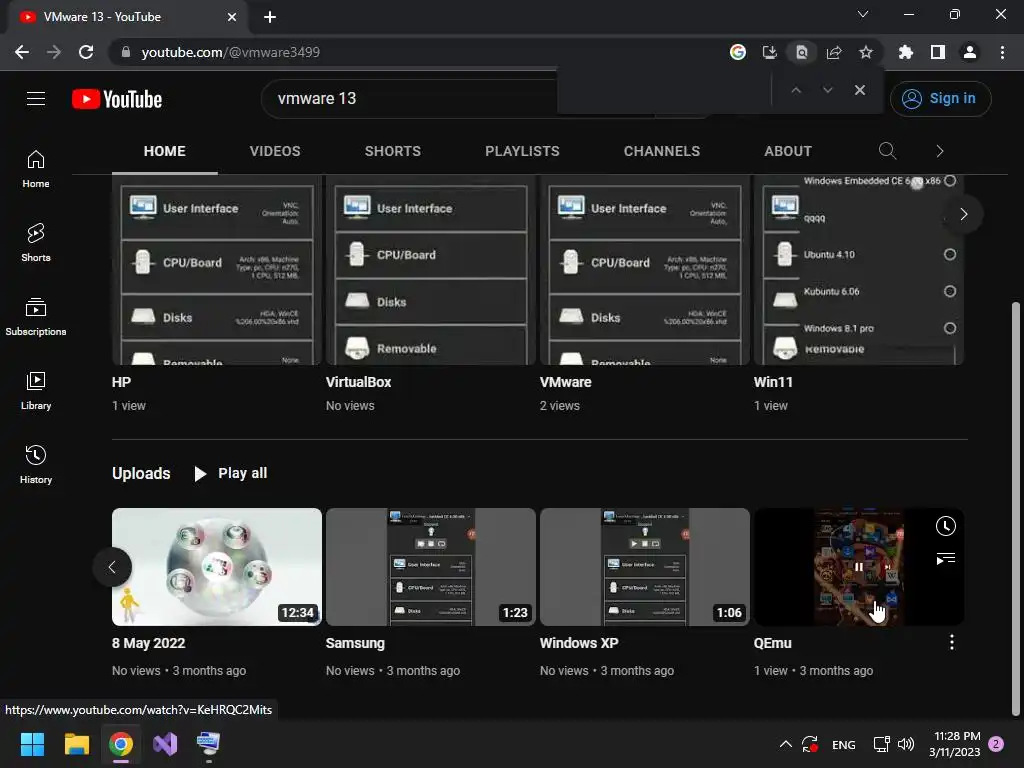Go back in the browser
The height and width of the screenshot is (768, 1024).
click(x=22, y=52)
